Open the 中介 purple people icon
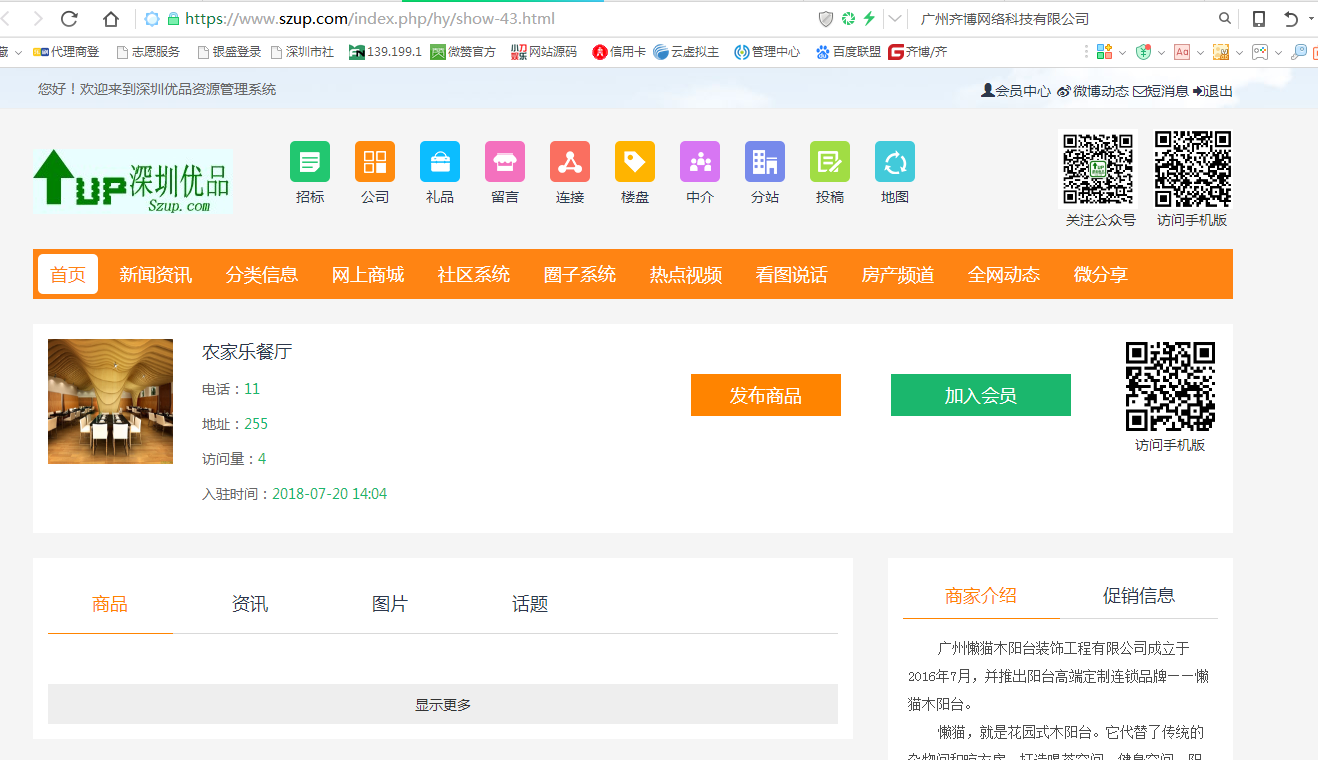 [x=700, y=162]
